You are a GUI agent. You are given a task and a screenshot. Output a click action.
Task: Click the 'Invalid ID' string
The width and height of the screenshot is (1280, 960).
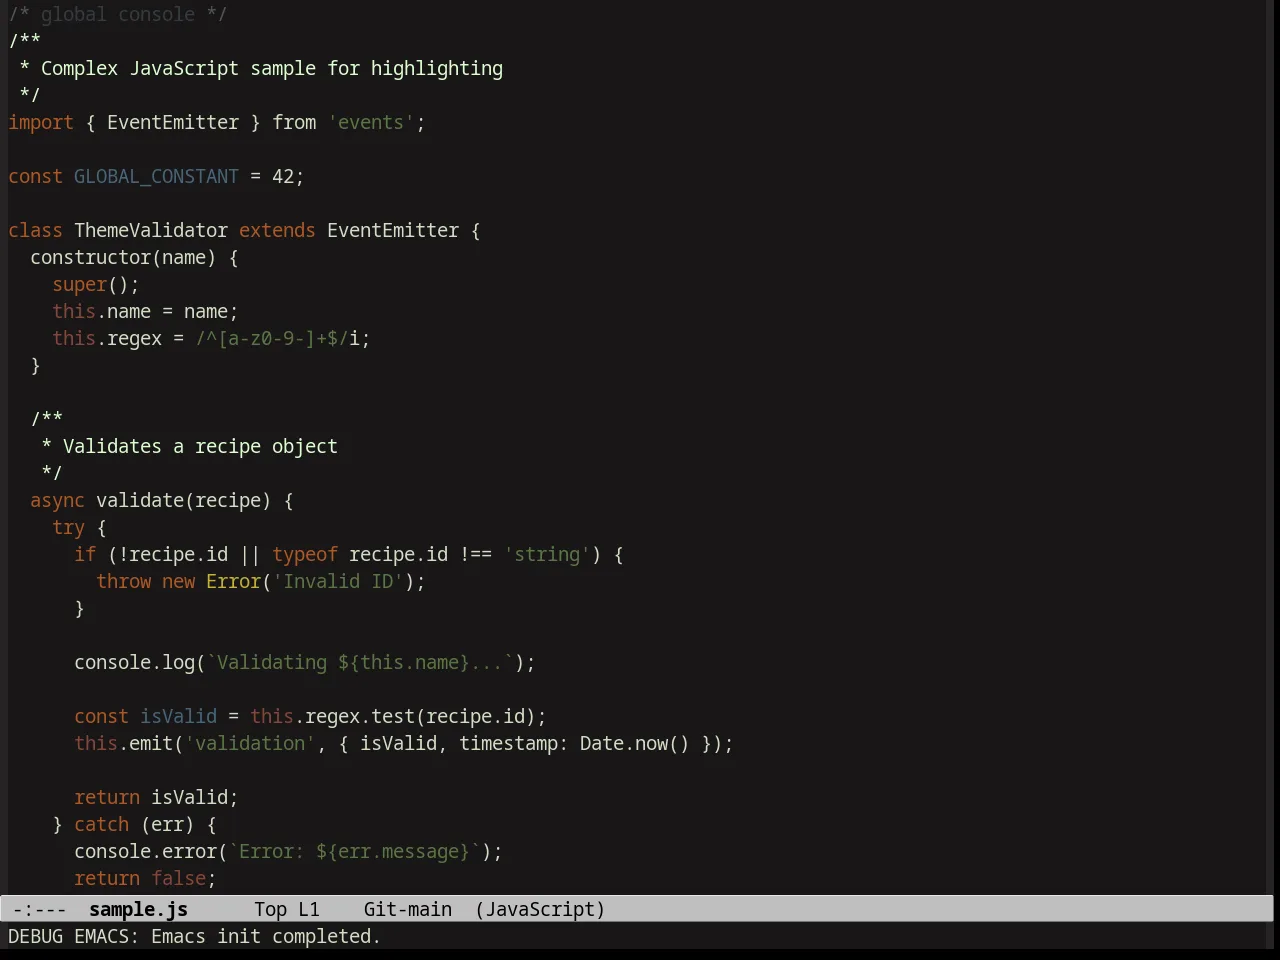338,581
